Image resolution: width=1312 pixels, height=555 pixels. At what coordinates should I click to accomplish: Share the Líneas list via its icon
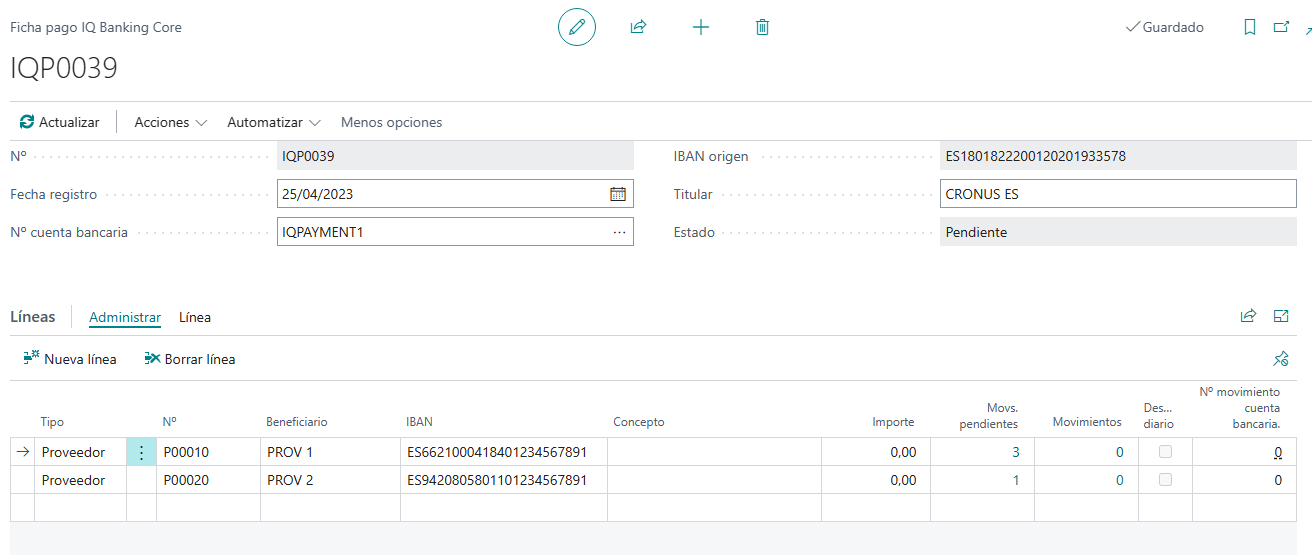pos(1248,316)
